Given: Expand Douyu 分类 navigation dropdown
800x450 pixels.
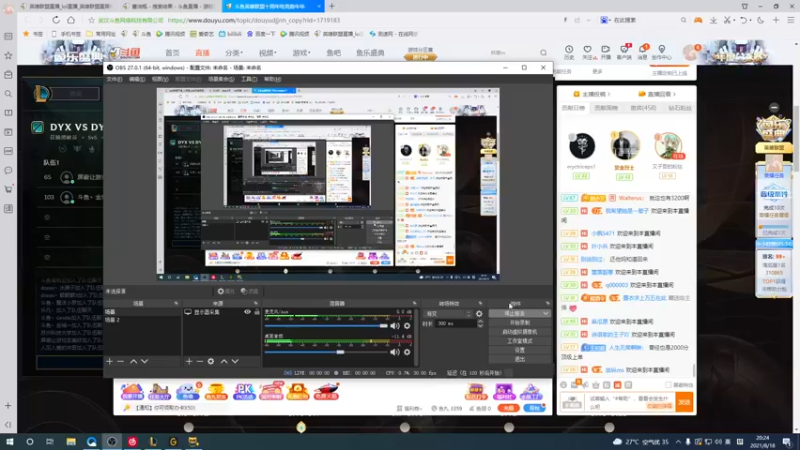Looking at the screenshot, I should click(234, 53).
